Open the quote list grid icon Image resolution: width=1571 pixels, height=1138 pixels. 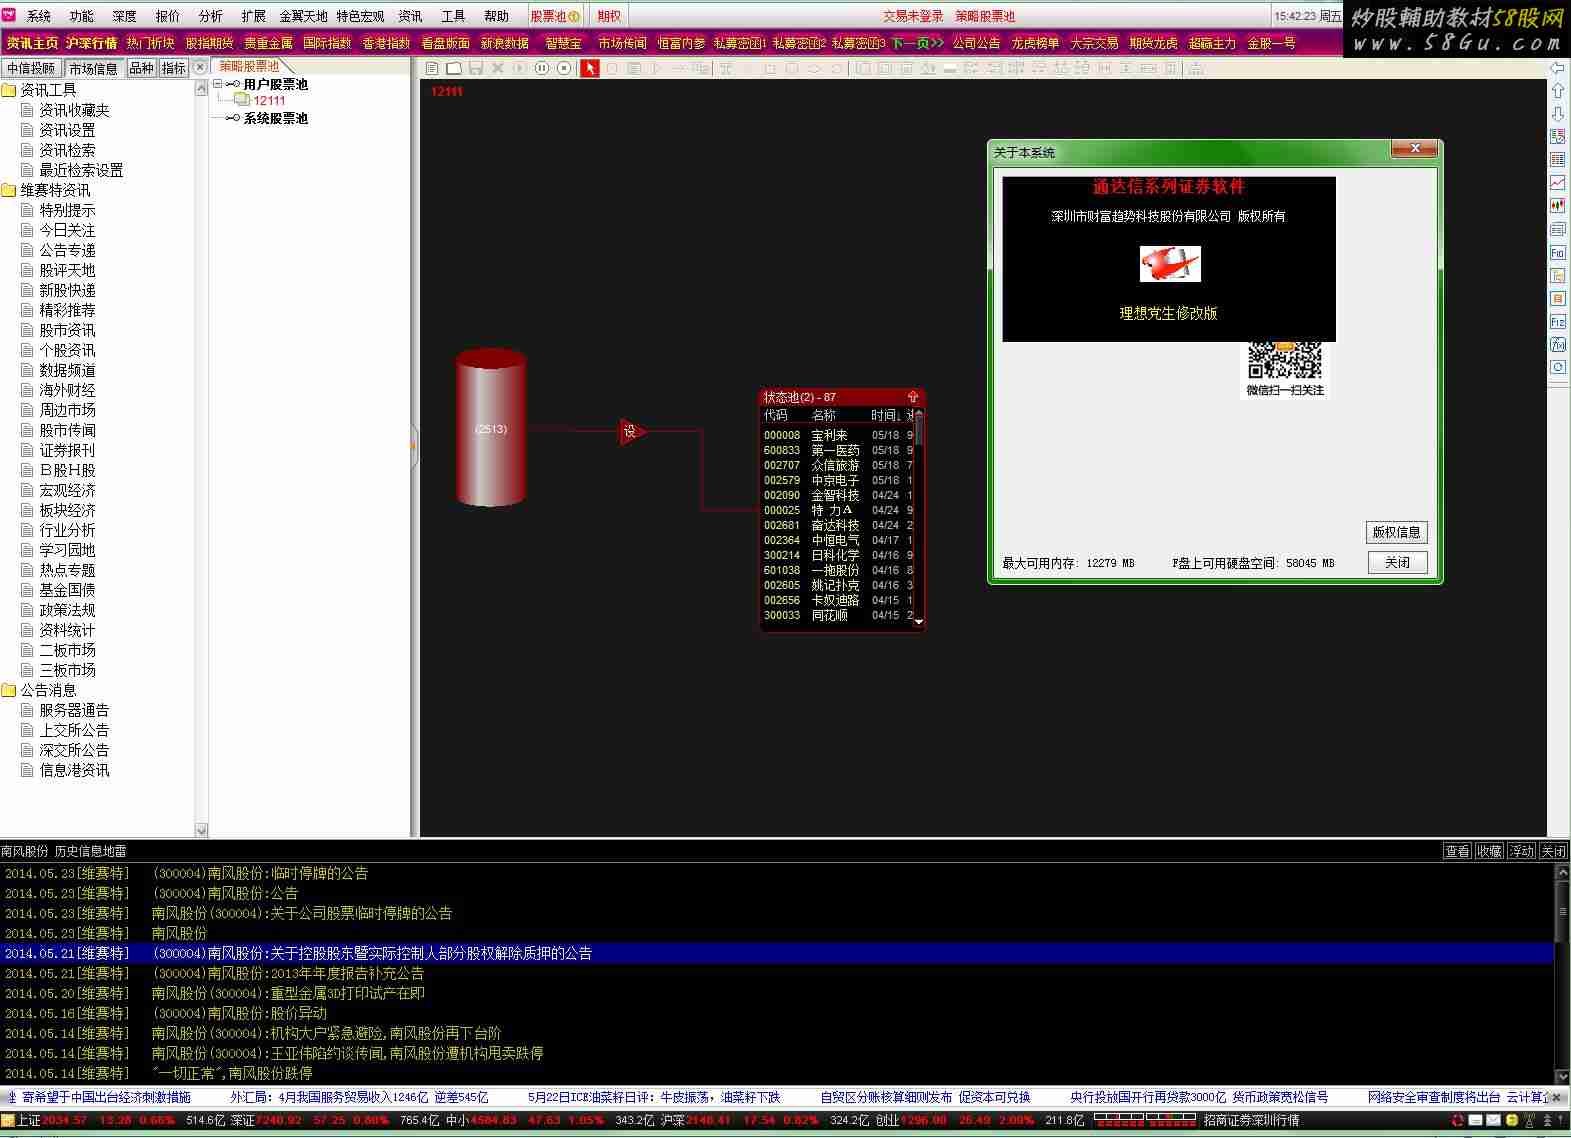click(1558, 159)
